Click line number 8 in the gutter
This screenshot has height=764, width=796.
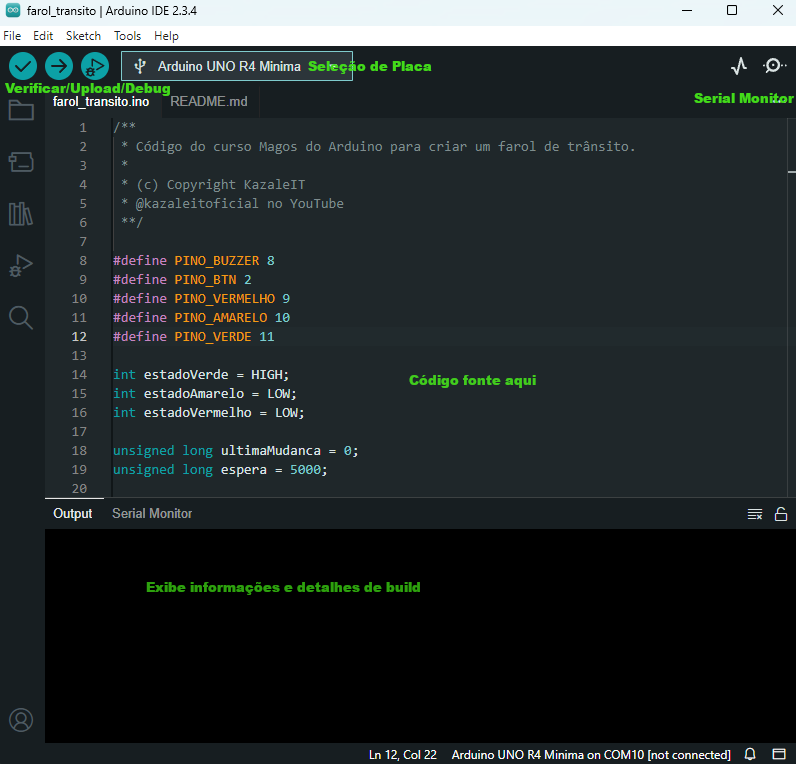tap(83, 261)
